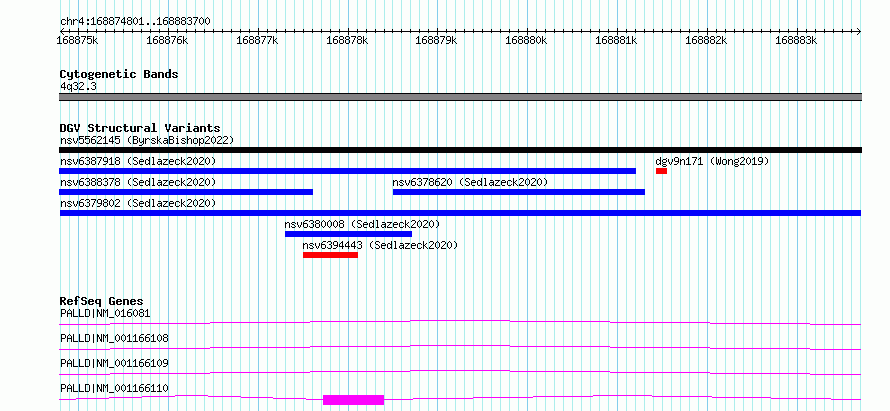Click the Cytogenetic Bands track heading
Screen dimensions: 890x411
(x=119, y=74)
